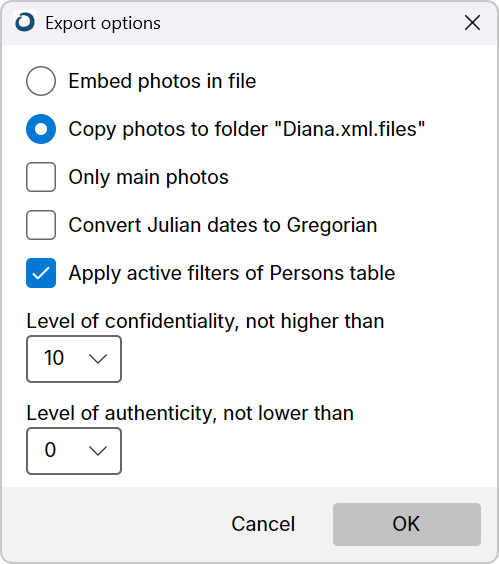Click the "Only main photos" label text
The width and height of the screenshot is (499, 564).
(149, 177)
